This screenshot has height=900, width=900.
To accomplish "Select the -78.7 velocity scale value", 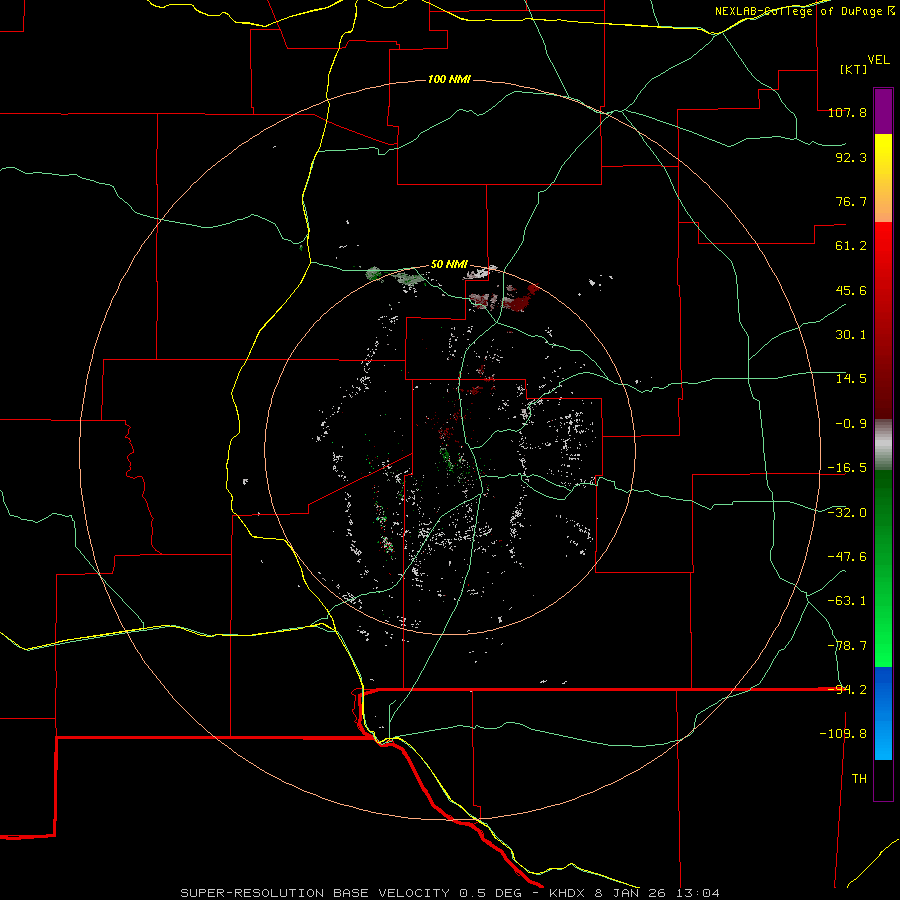I will tap(847, 646).
